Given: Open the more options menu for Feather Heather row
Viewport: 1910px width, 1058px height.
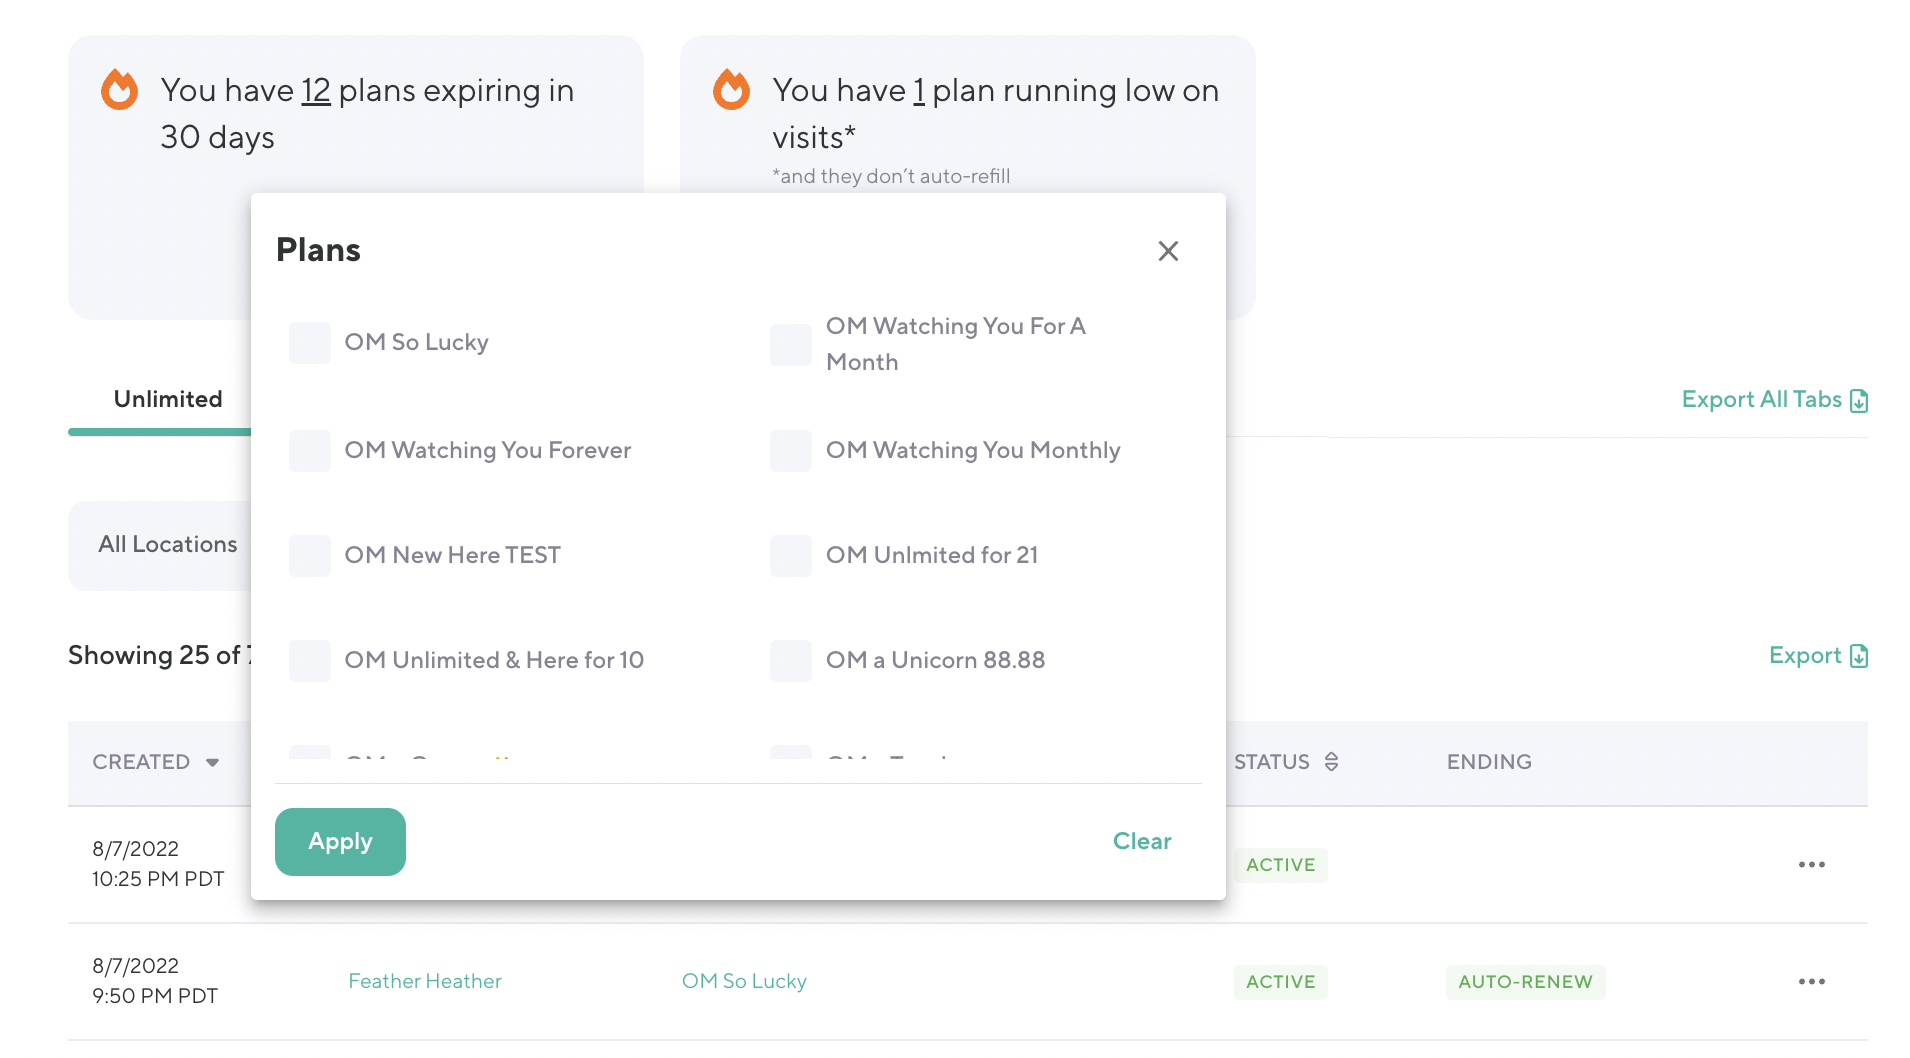Looking at the screenshot, I should point(1811,982).
